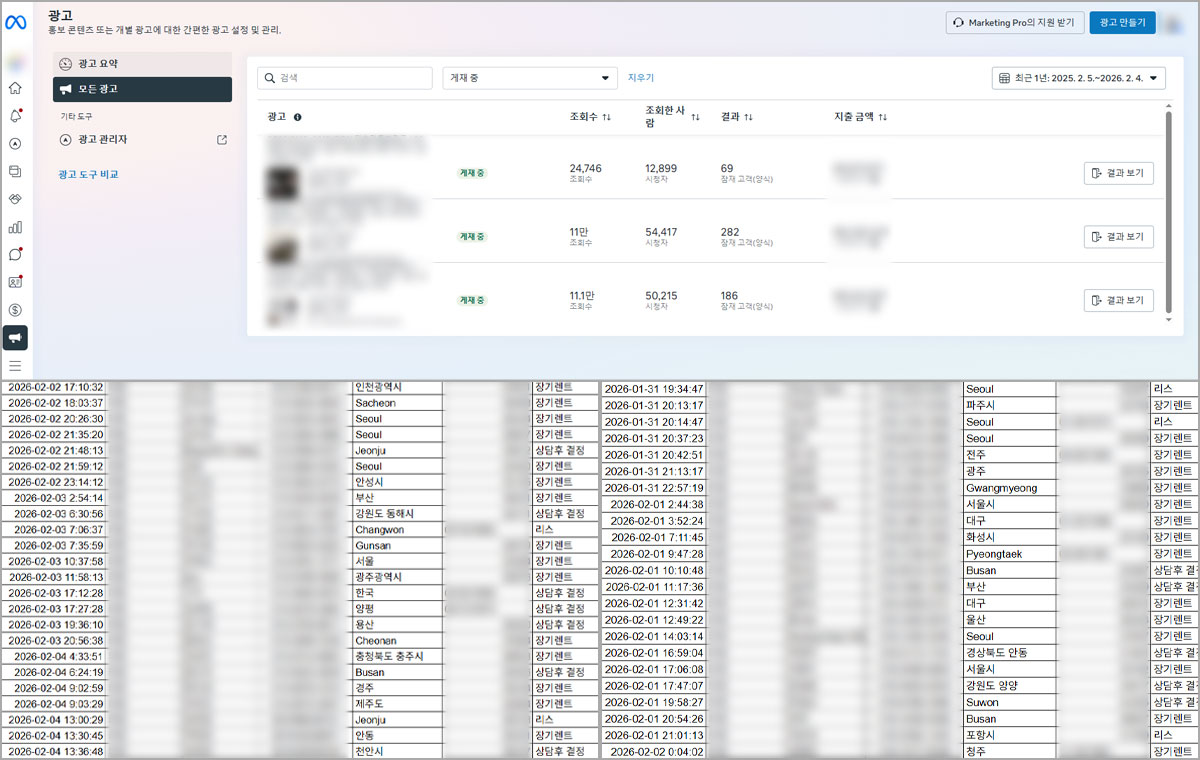Screen dimensions: 1200x760
Task: Click the info icon beside 광고 header
Action: click(298, 117)
